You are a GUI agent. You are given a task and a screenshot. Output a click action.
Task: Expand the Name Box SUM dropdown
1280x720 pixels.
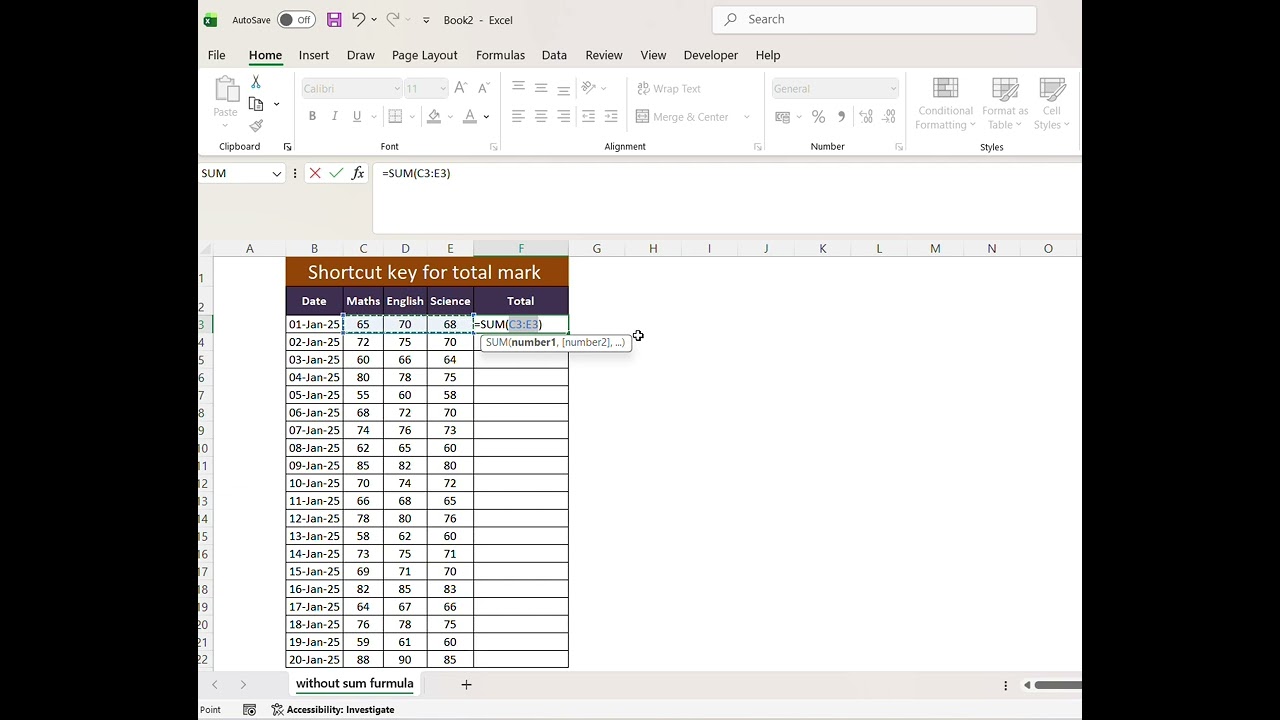tap(277, 173)
